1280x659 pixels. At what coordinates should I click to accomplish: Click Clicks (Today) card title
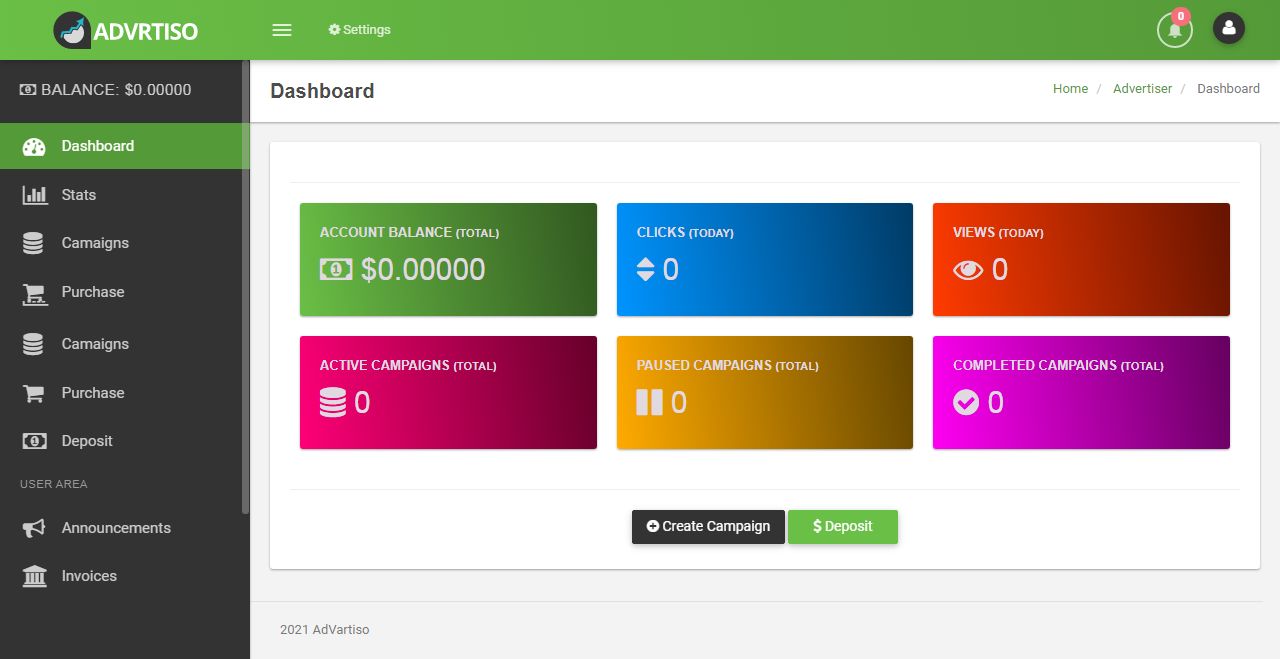(x=685, y=232)
